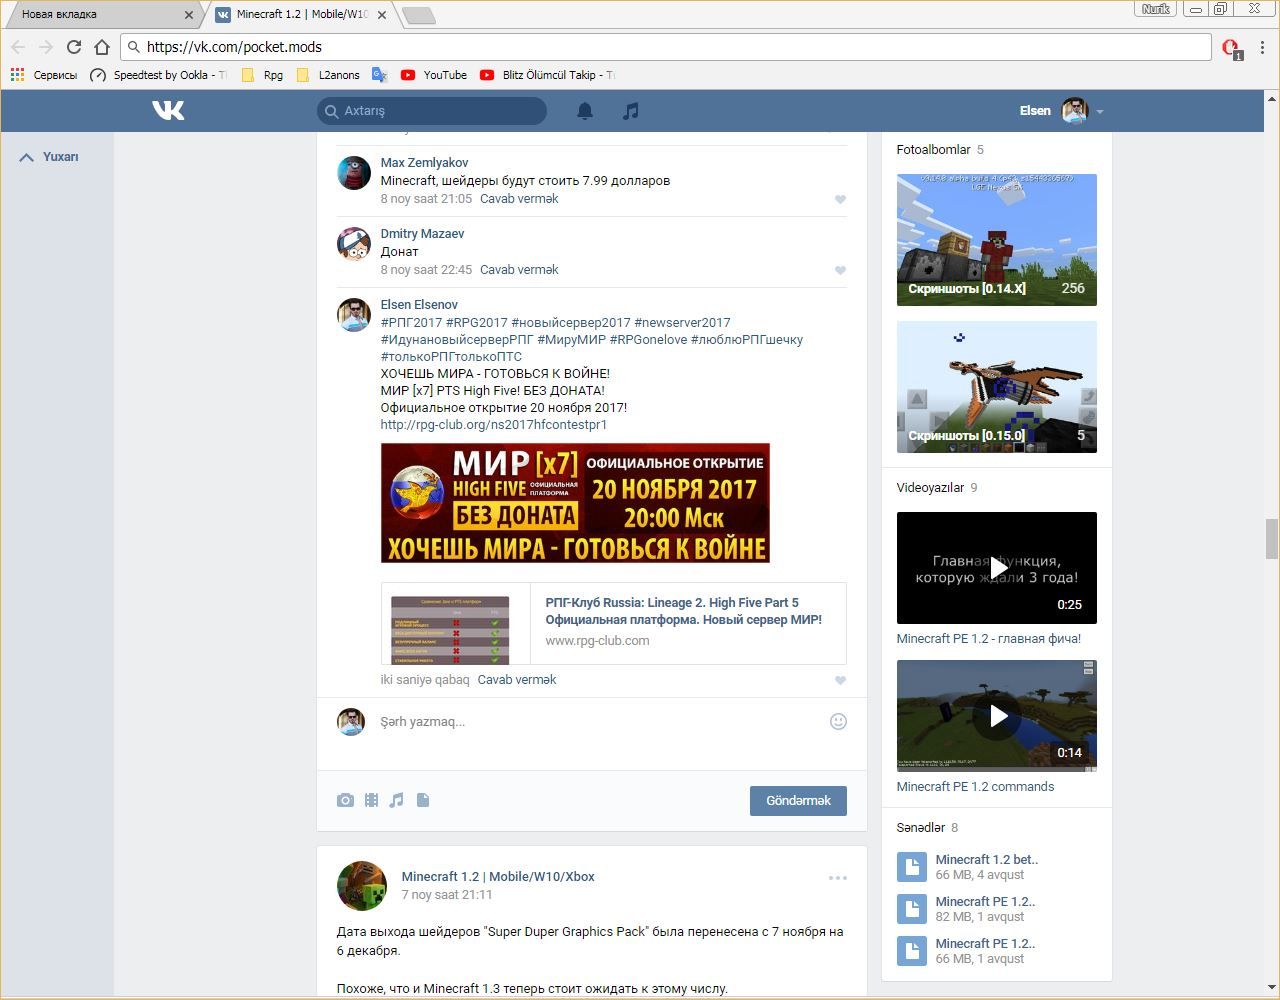The image size is (1280, 1000).
Task: Play the 0:25 video thumbnail
Action: click(x=997, y=568)
